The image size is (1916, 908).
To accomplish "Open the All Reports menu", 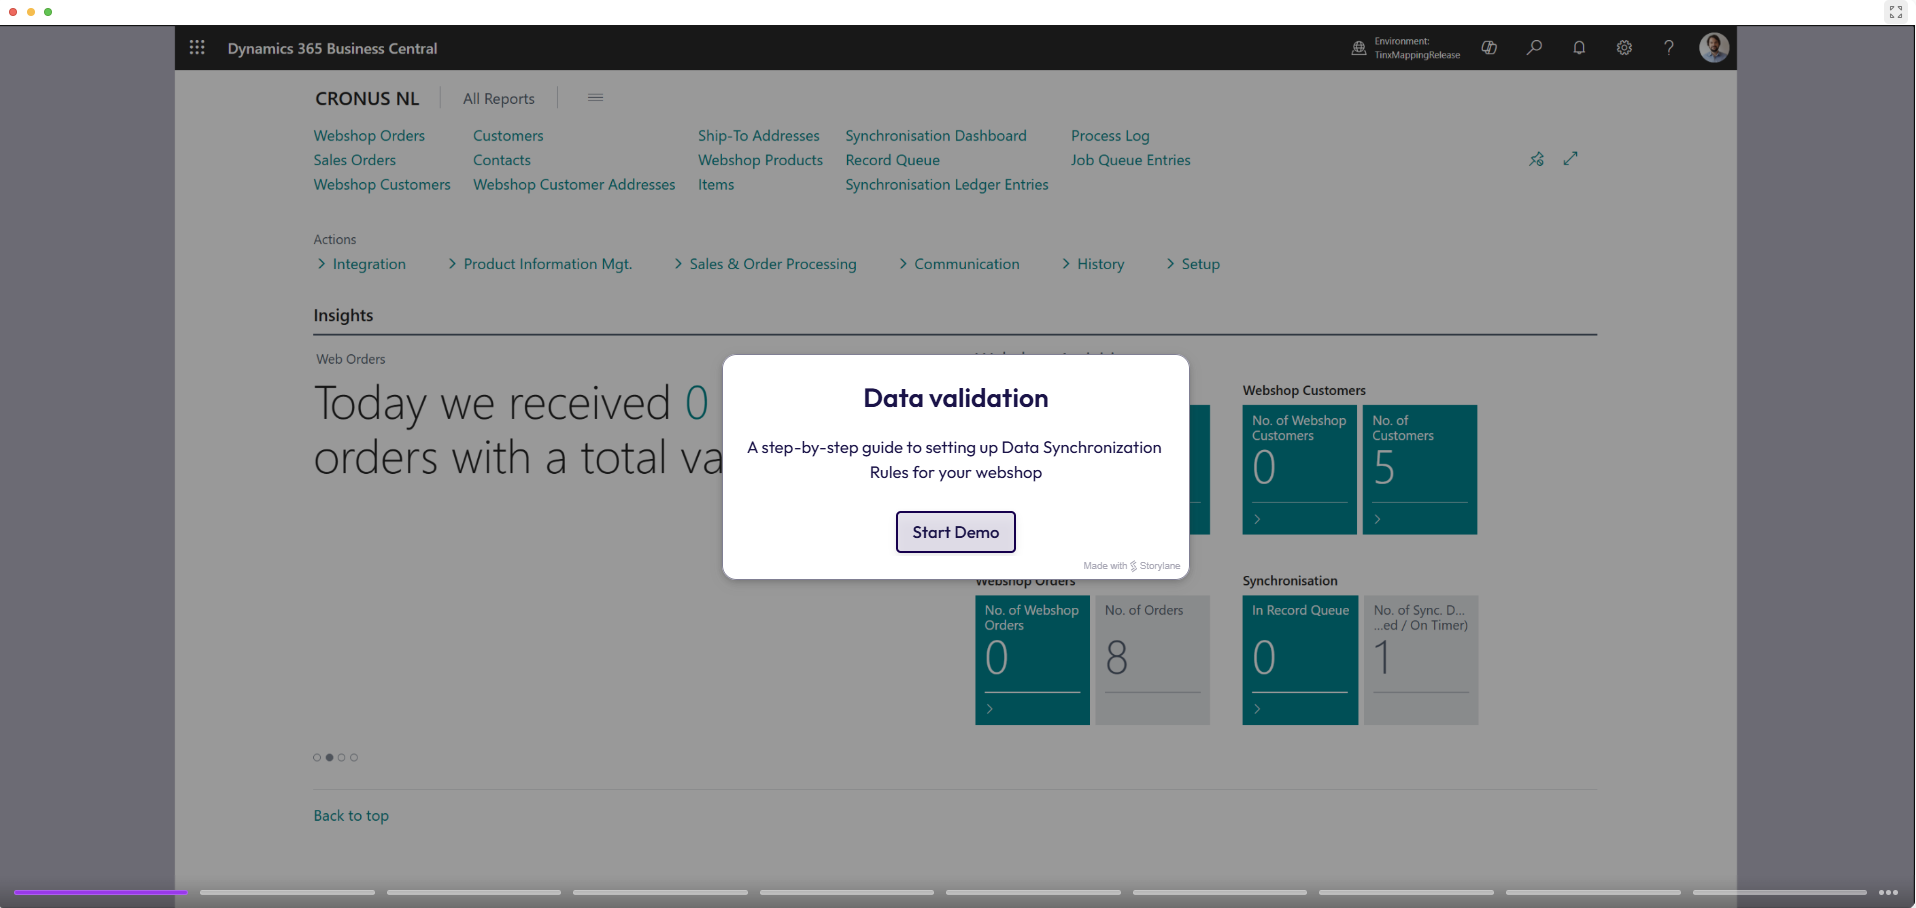I will (x=499, y=98).
